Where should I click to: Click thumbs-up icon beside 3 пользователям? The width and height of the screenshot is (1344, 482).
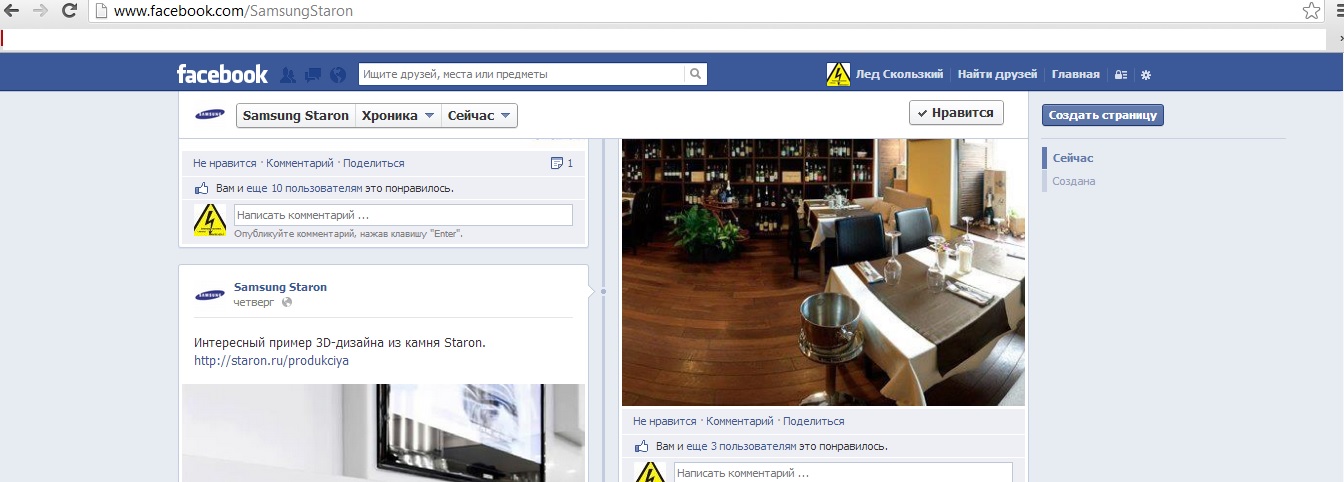(641, 446)
